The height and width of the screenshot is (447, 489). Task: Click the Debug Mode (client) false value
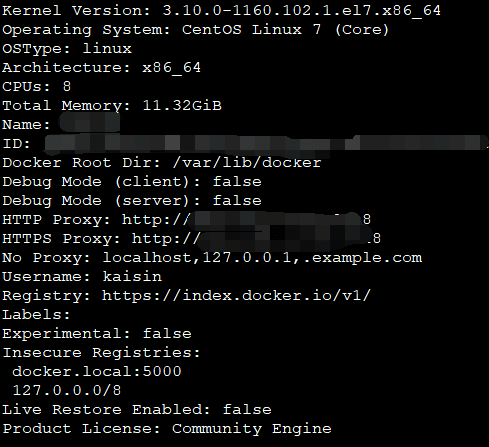click(x=237, y=182)
